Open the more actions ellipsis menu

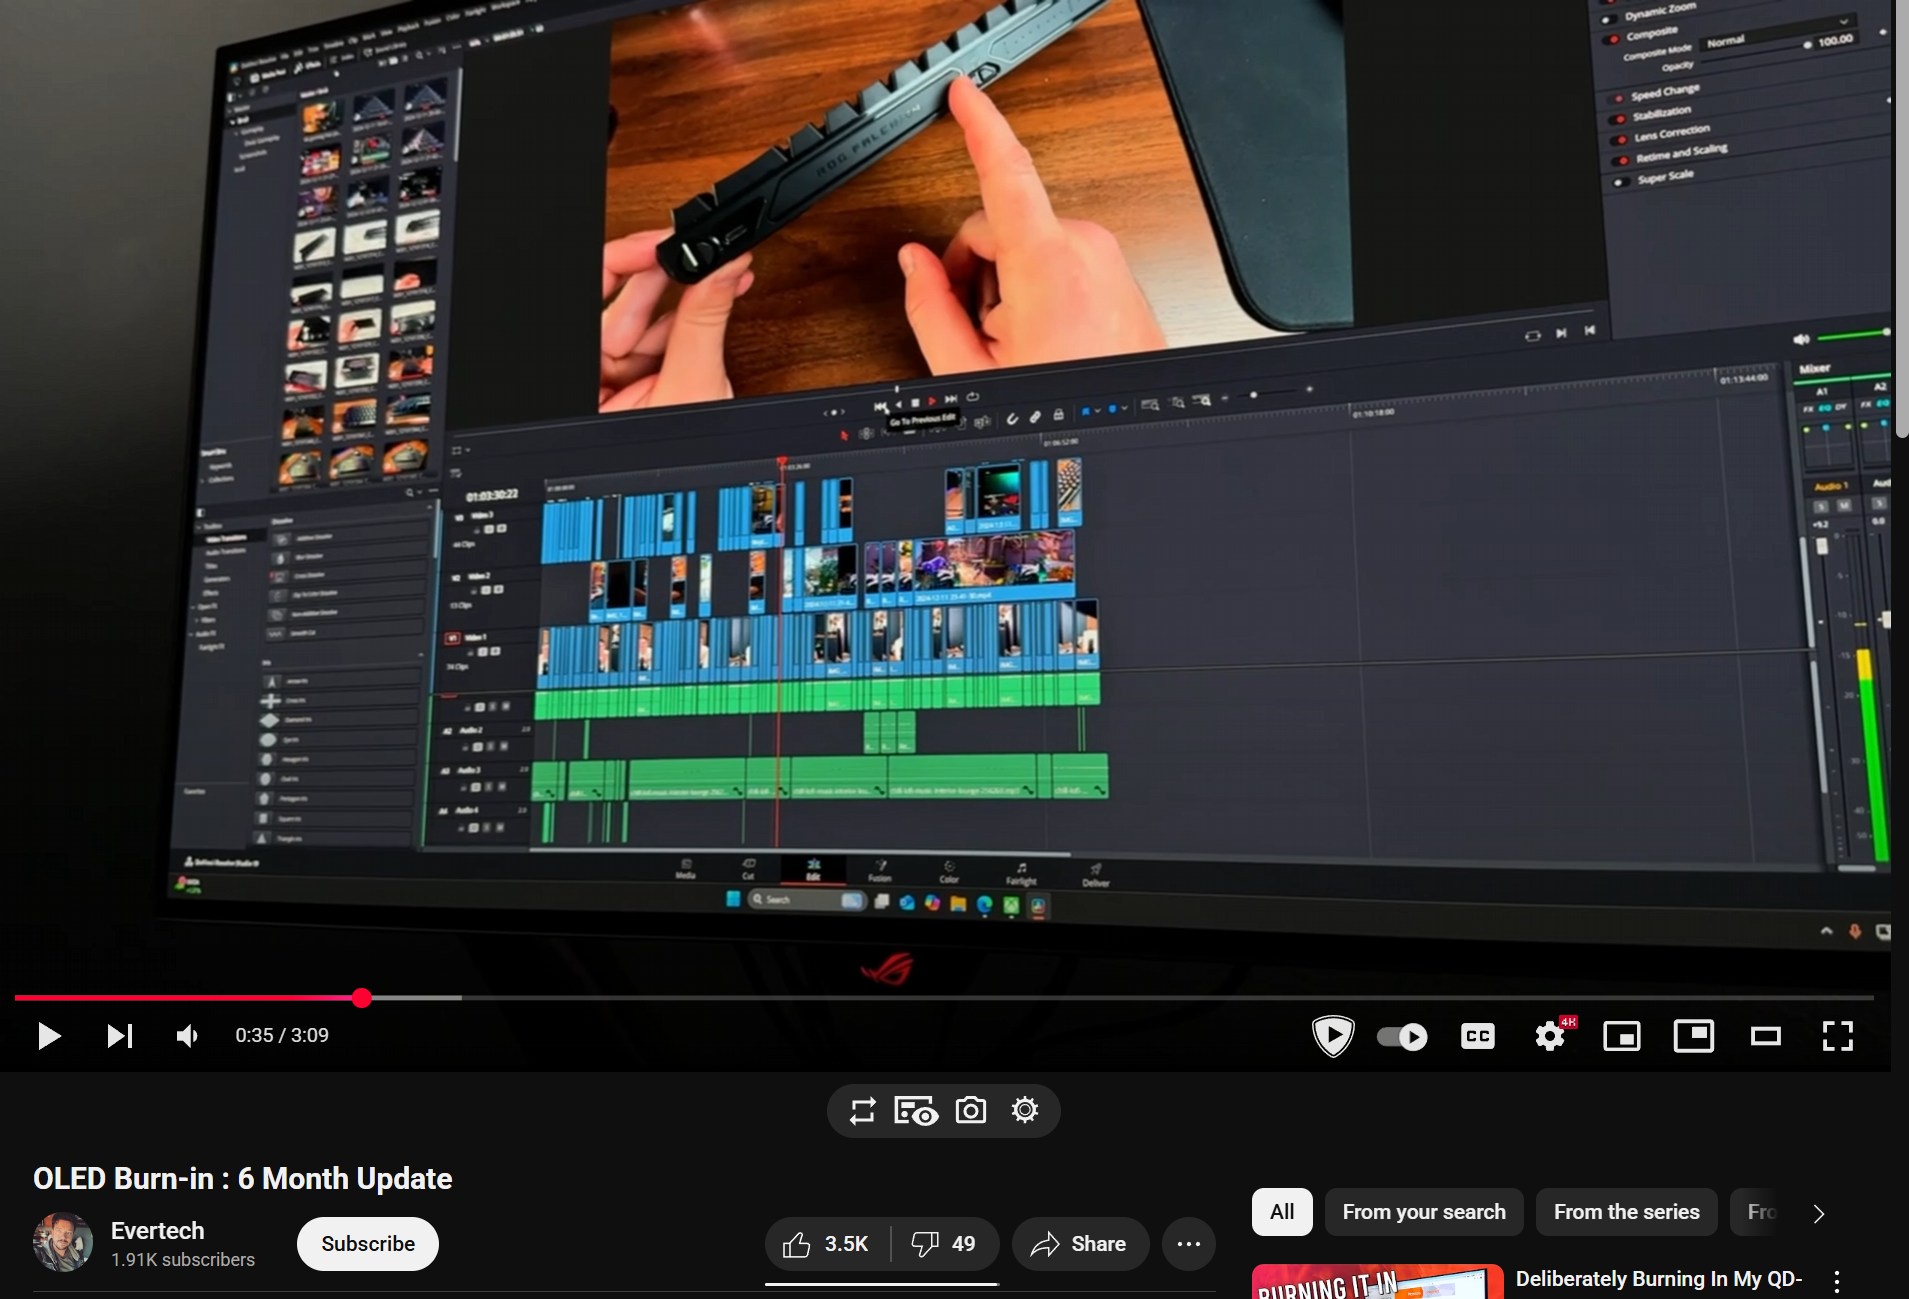pos(1189,1244)
